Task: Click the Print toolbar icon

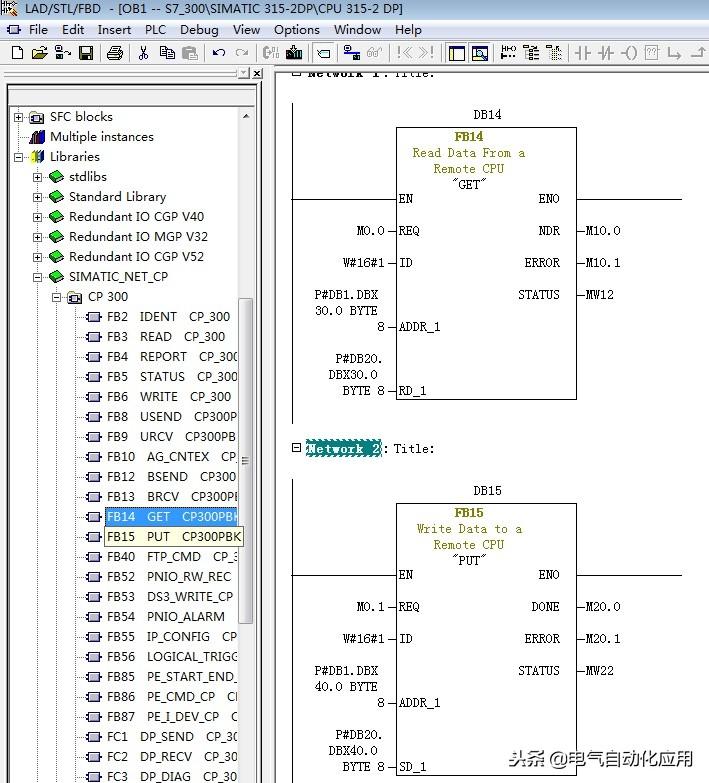Action: click(x=115, y=53)
